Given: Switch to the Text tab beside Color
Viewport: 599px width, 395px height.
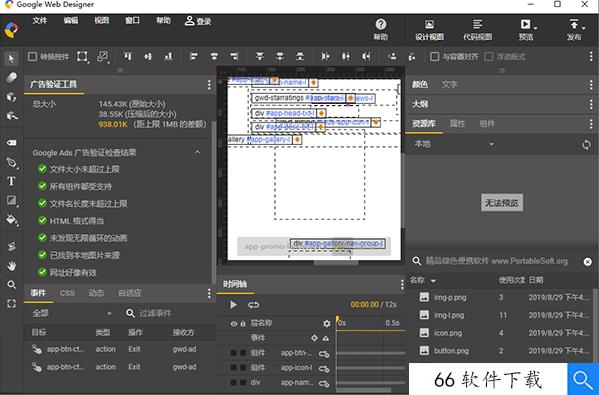Looking at the screenshot, I should tap(450, 84).
